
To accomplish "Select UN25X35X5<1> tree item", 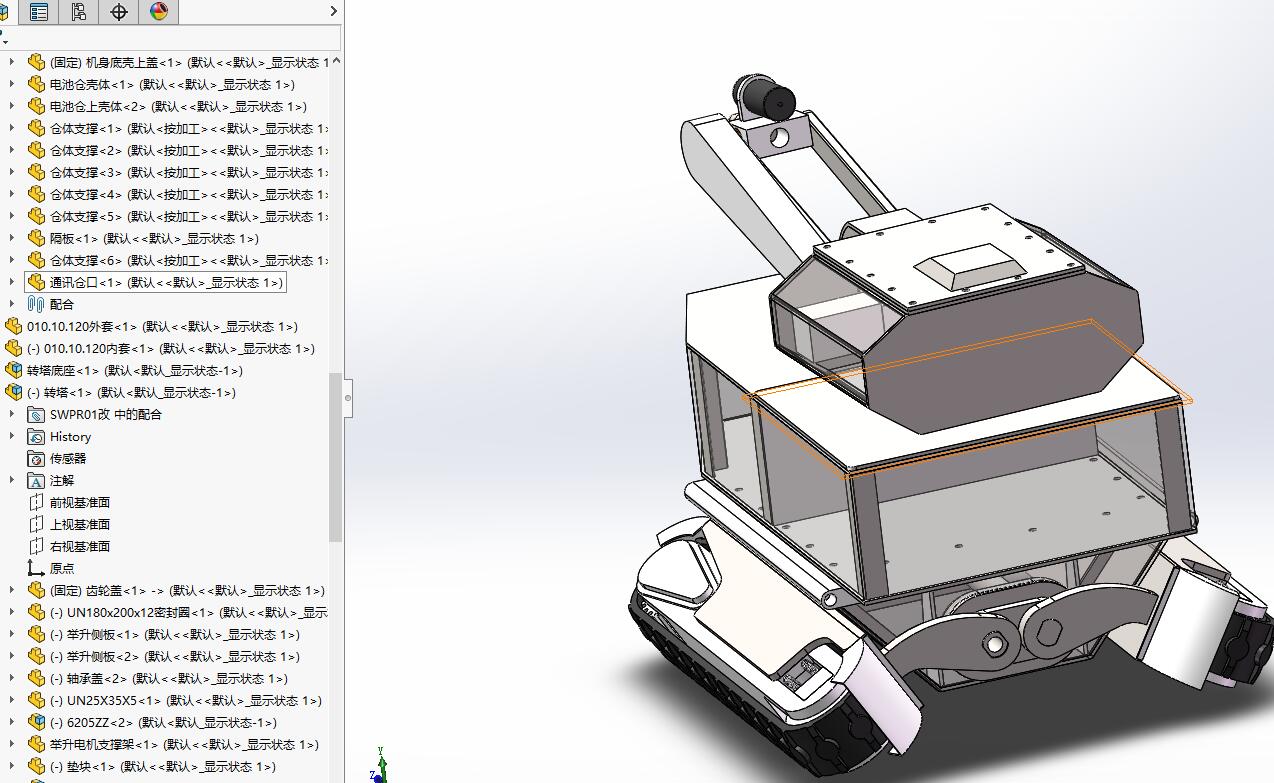I will tap(186, 700).
